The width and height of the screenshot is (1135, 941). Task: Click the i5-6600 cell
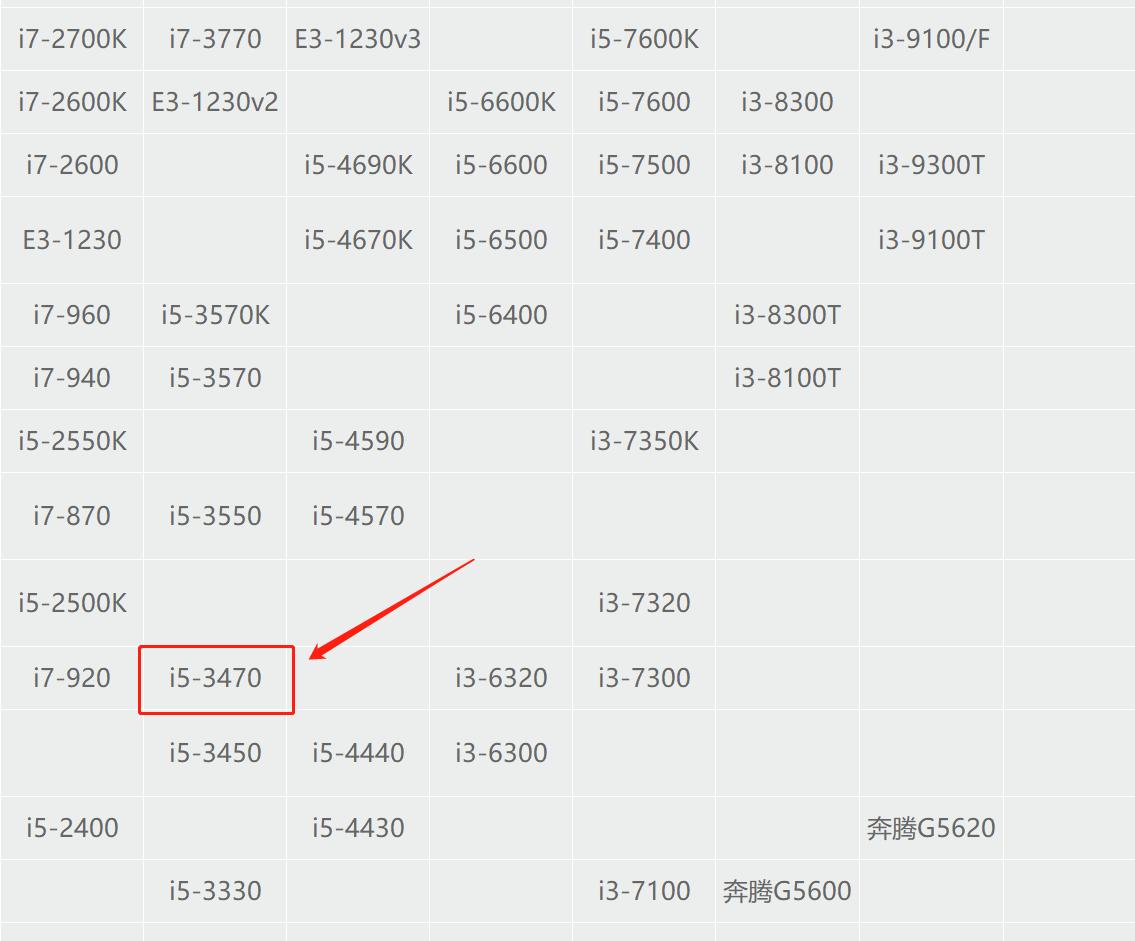coord(501,165)
